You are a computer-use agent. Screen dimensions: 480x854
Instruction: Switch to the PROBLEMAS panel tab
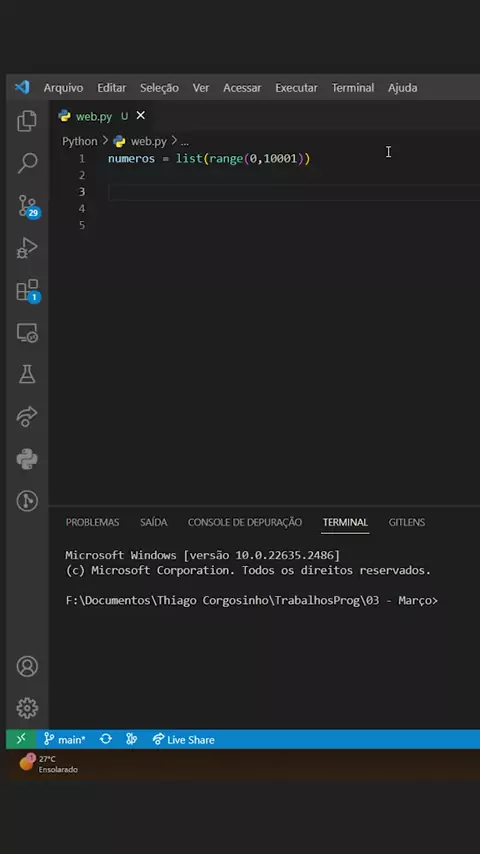click(92, 522)
